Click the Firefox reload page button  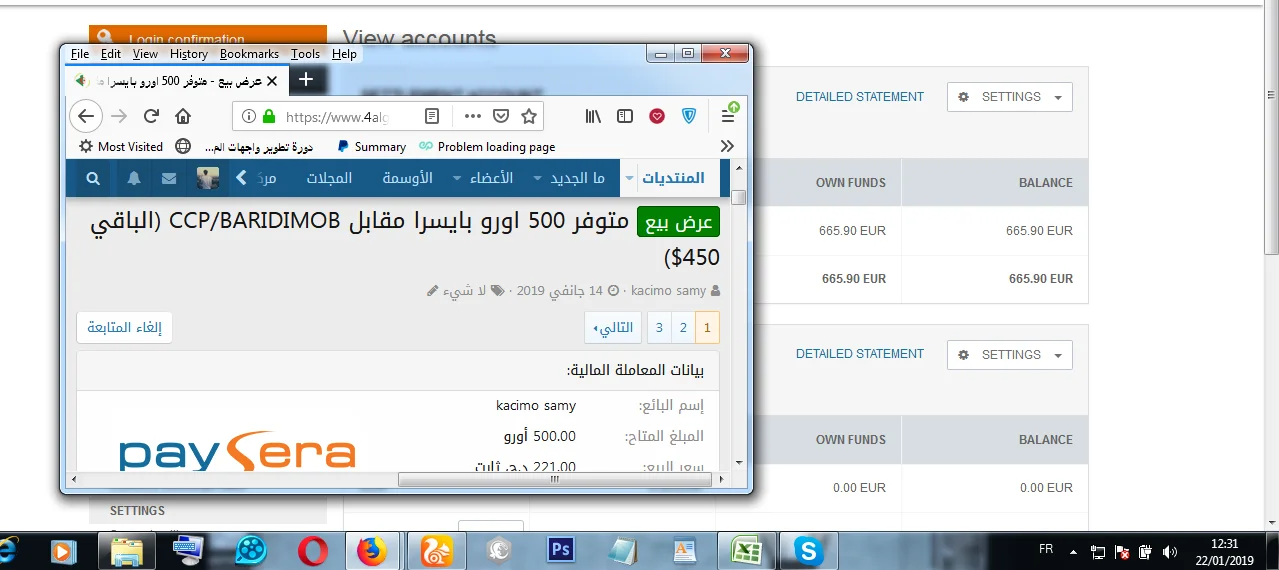click(x=152, y=117)
